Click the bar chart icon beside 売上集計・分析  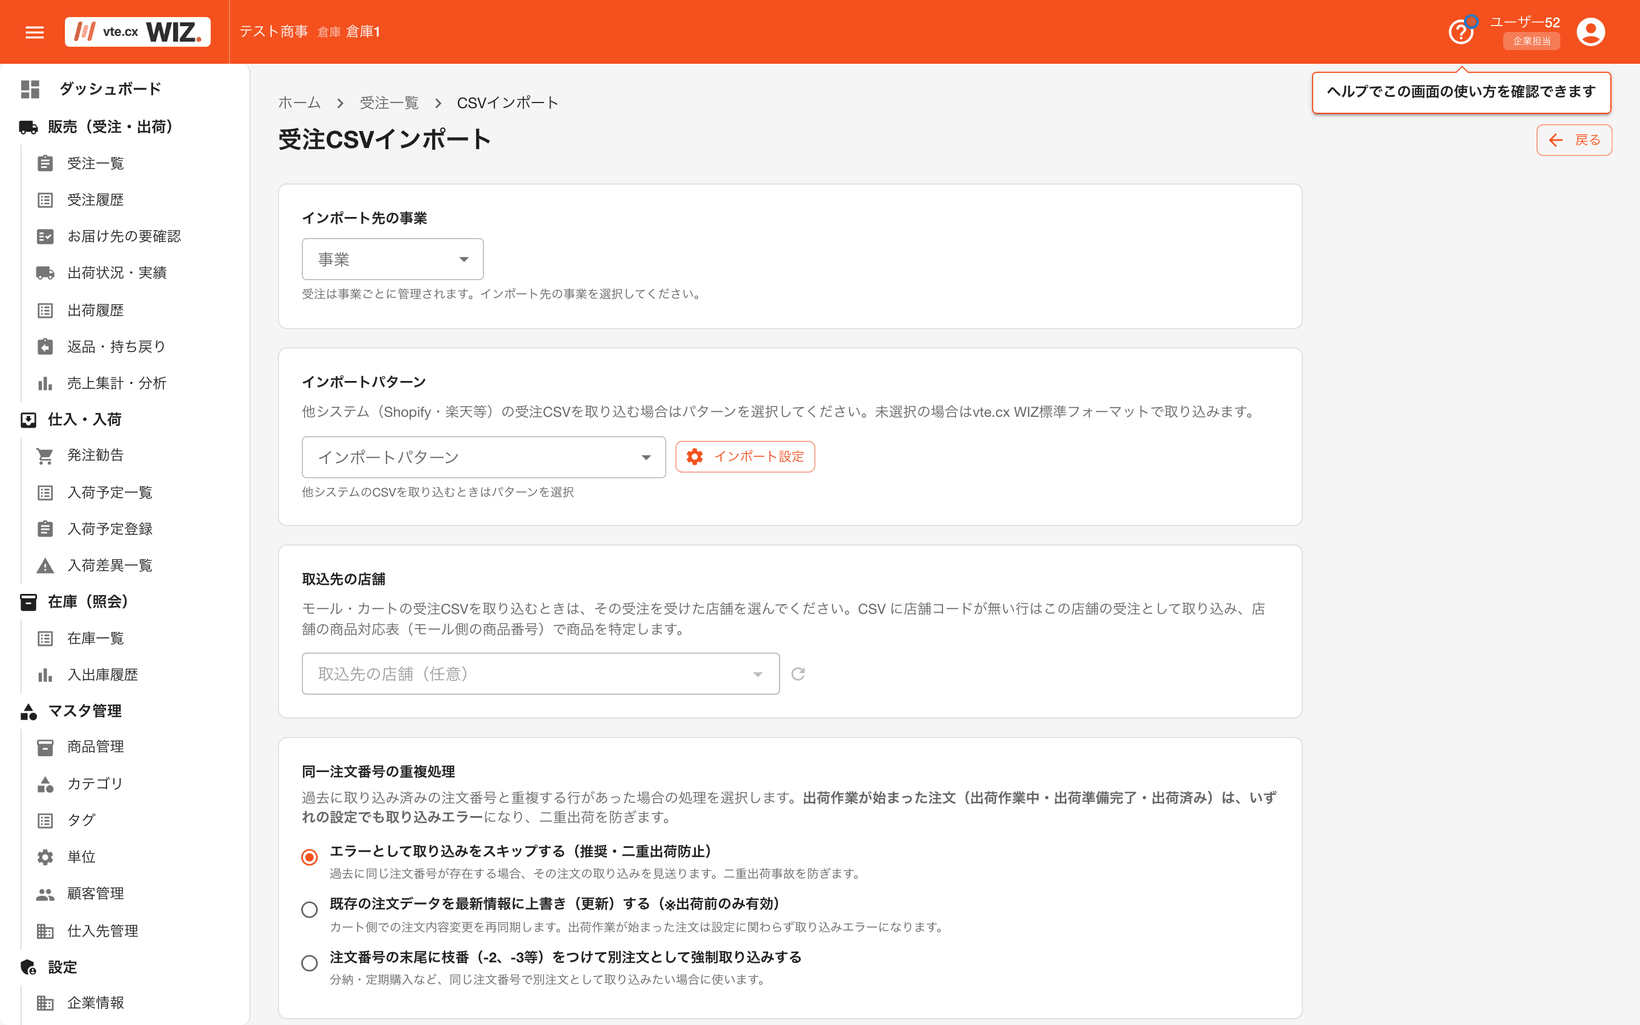click(x=45, y=383)
